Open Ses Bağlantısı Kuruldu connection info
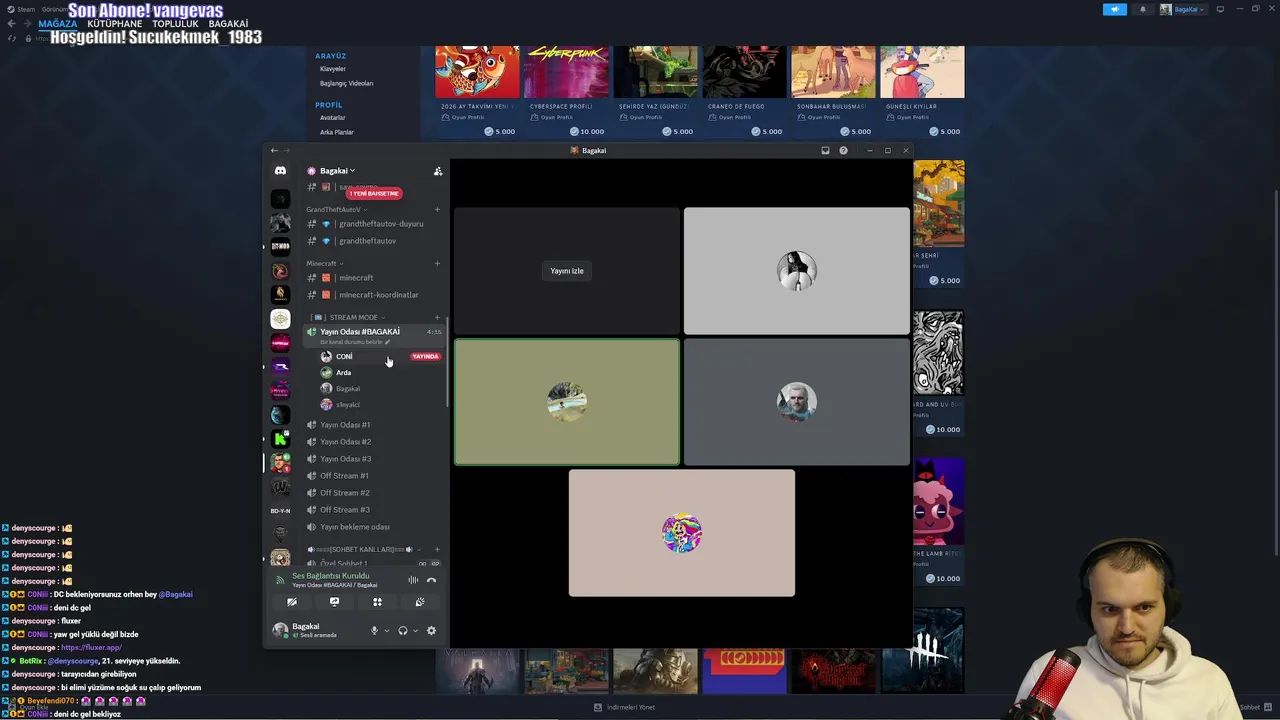 [330, 576]
